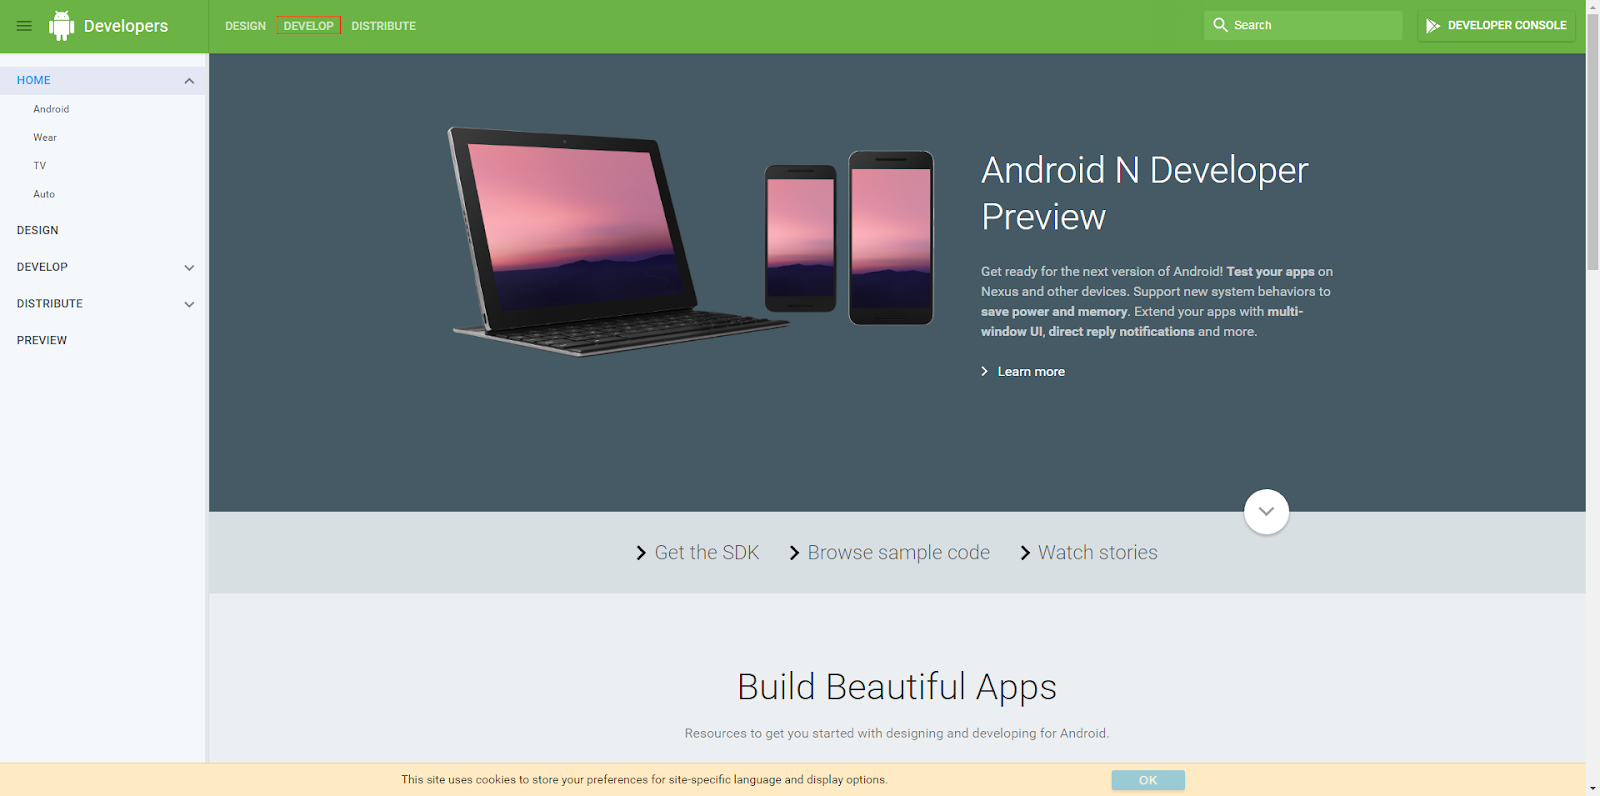
Task: Collapse the HOME section in sidebar
Action: point(189,81)
